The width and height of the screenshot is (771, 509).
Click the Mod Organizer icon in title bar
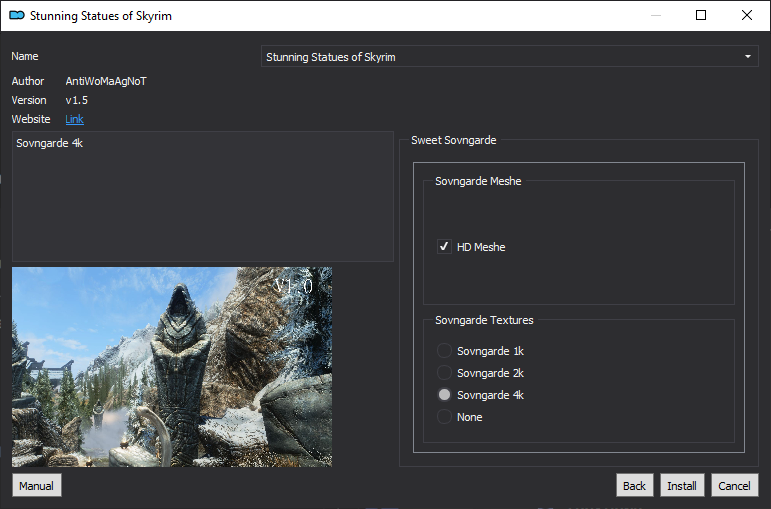[17, 16]
